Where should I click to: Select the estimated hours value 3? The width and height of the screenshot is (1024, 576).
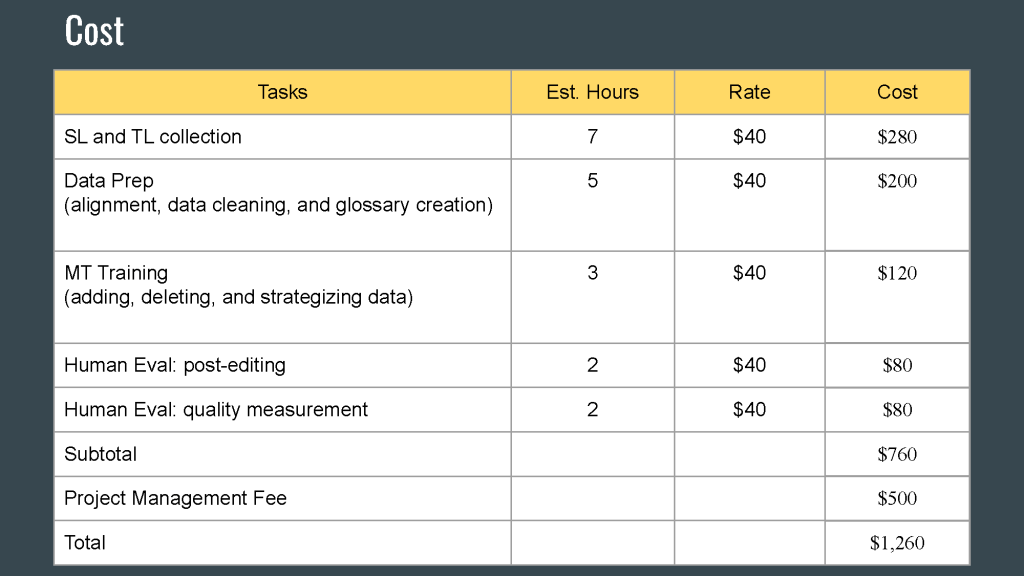tap(592, 273)
